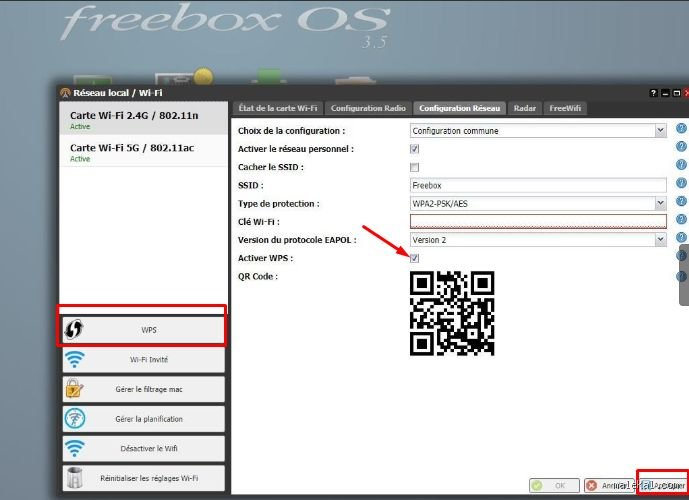Focus the SSID field containing Freebox
This screenshot has height=500, width=689.
point(538,185)
